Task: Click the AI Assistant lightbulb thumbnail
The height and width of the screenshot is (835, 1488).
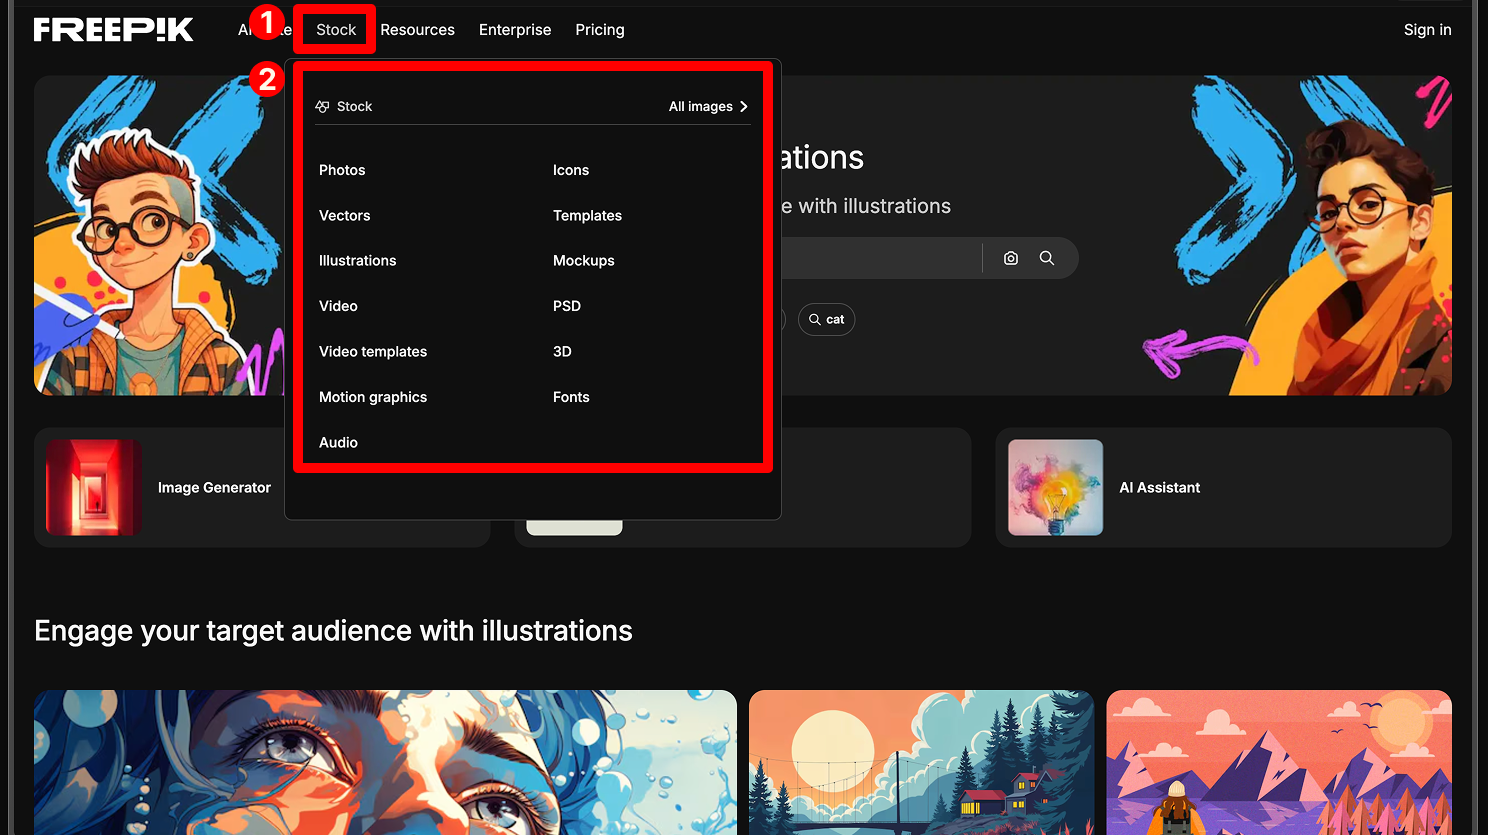Action: click(x=1055, y=487)
